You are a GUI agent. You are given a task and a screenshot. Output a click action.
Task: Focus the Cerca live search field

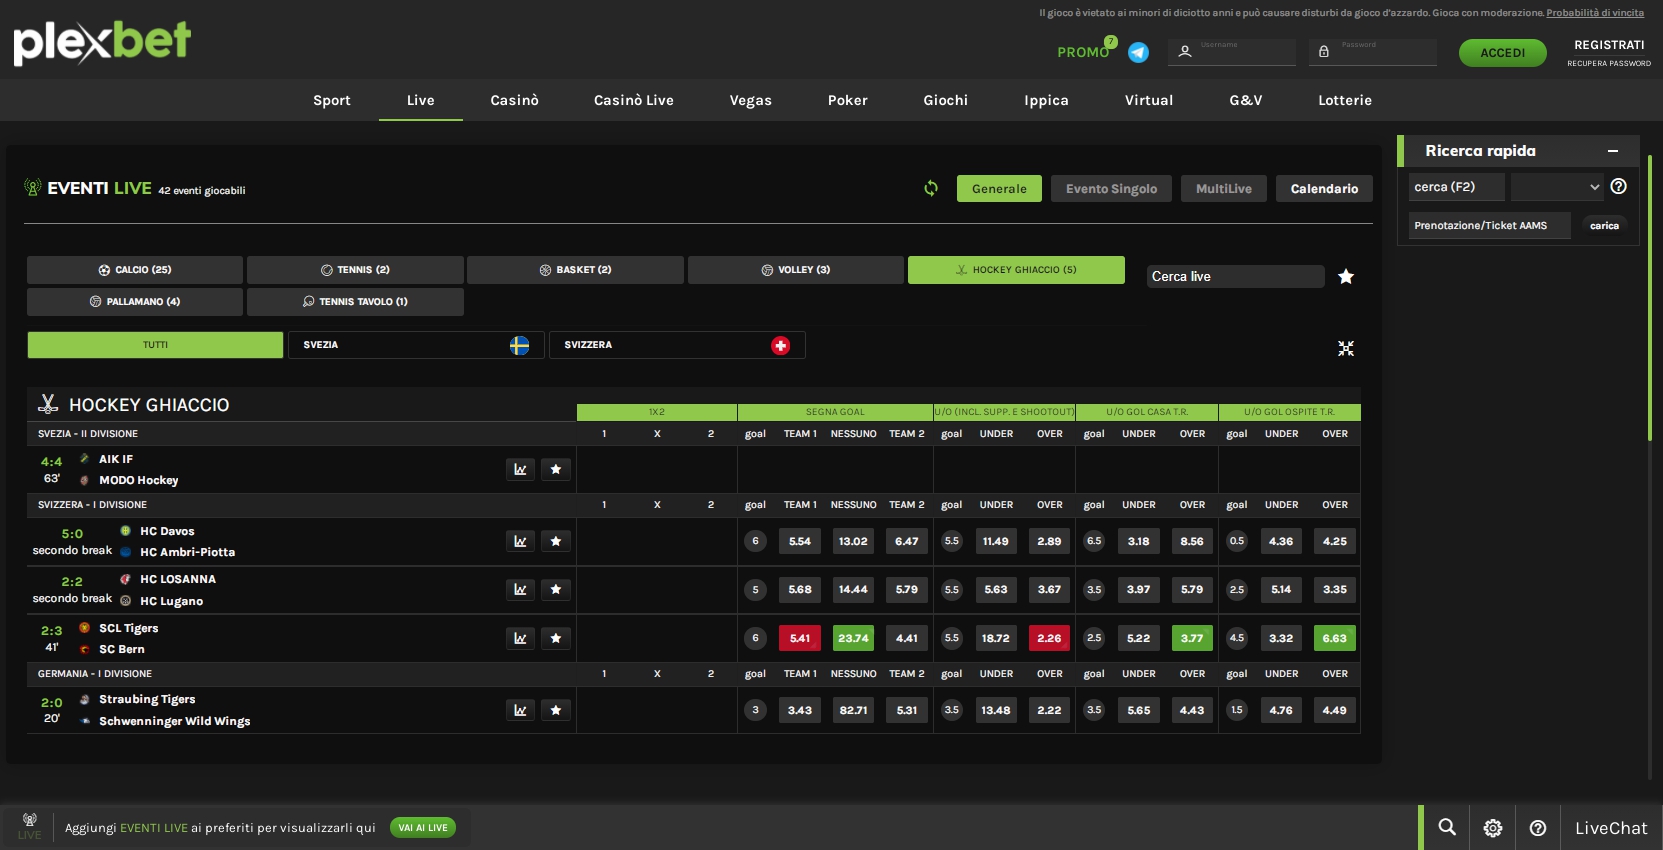pos(1235,277)
